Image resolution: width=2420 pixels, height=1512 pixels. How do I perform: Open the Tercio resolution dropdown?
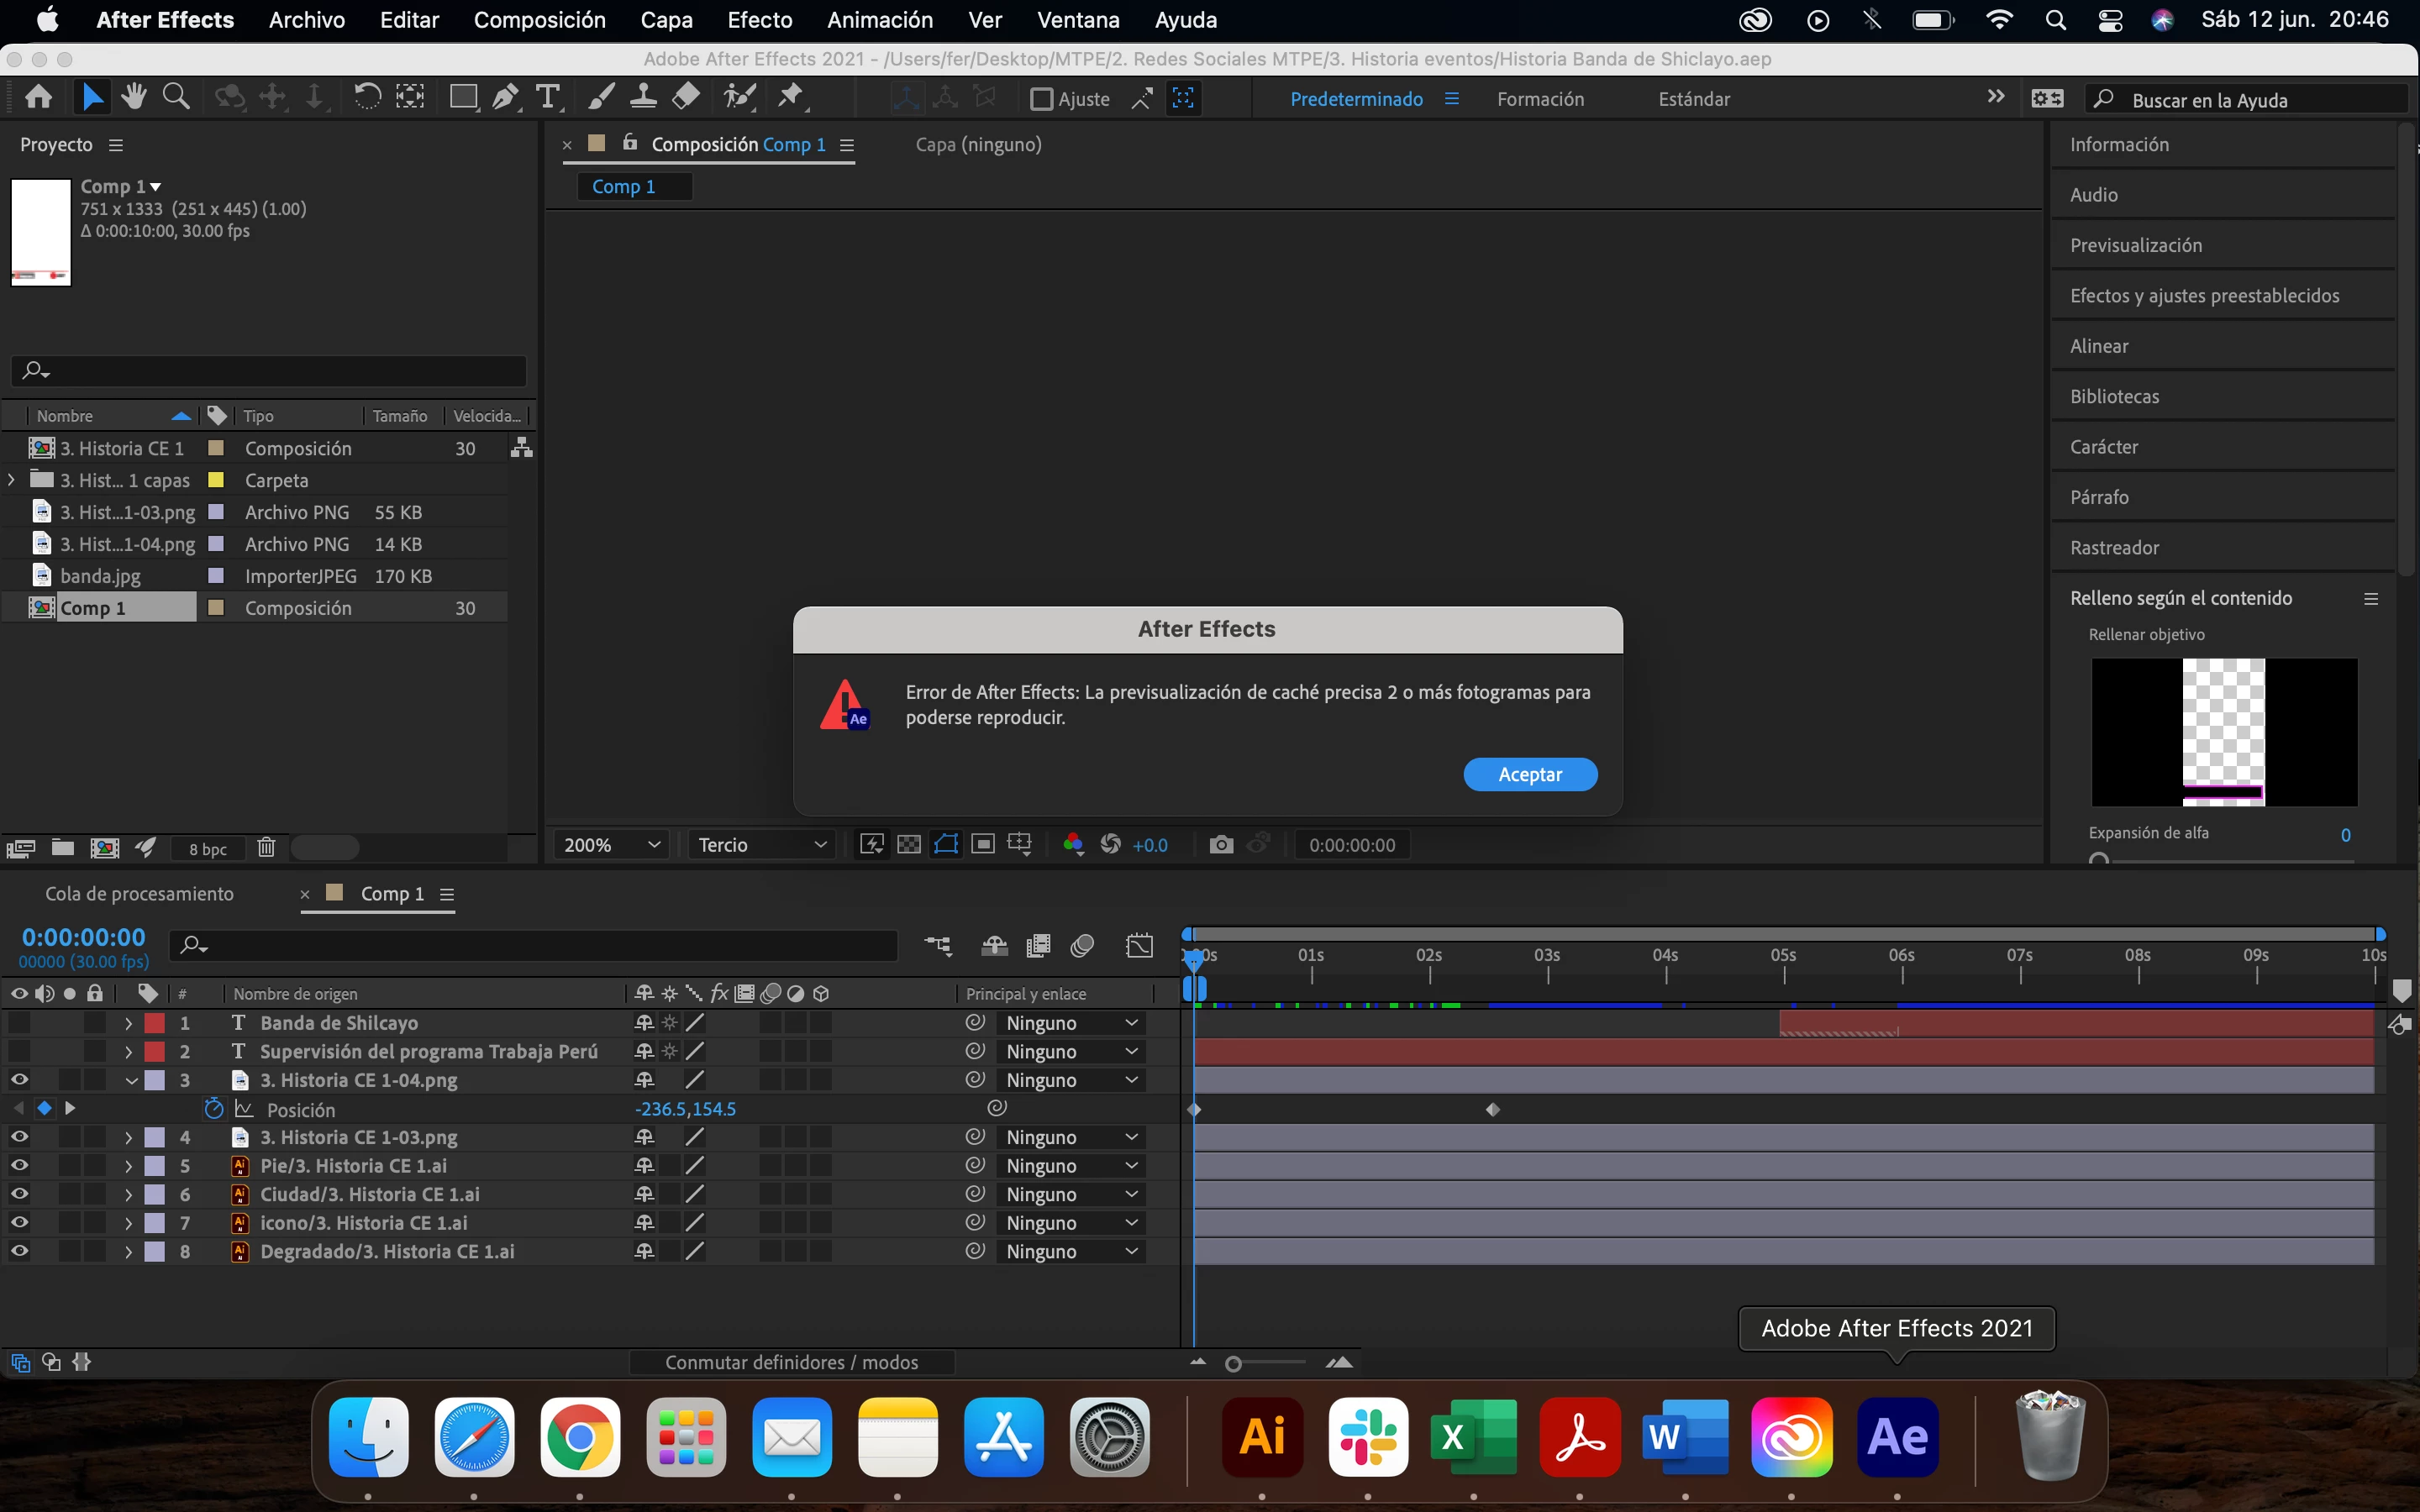point(761,845)
